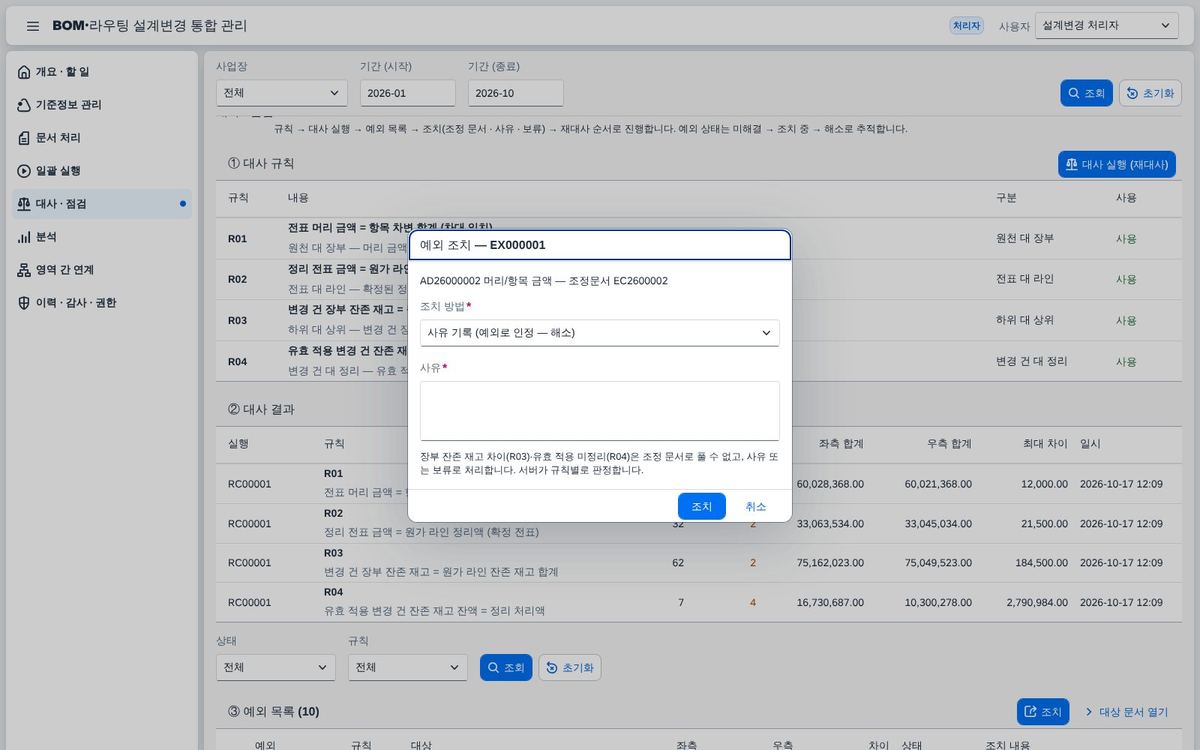The height and width of the screenshot is (750, 1200).
Task: Click the 조회 button below the results table
Action: pos(506,667)
